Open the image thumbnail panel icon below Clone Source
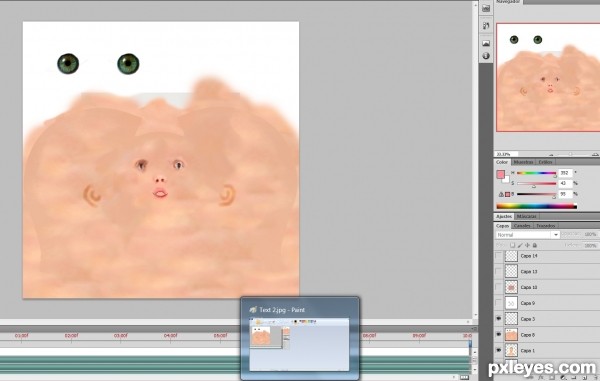Screen dimensions: 600x381 coord(486,43)
